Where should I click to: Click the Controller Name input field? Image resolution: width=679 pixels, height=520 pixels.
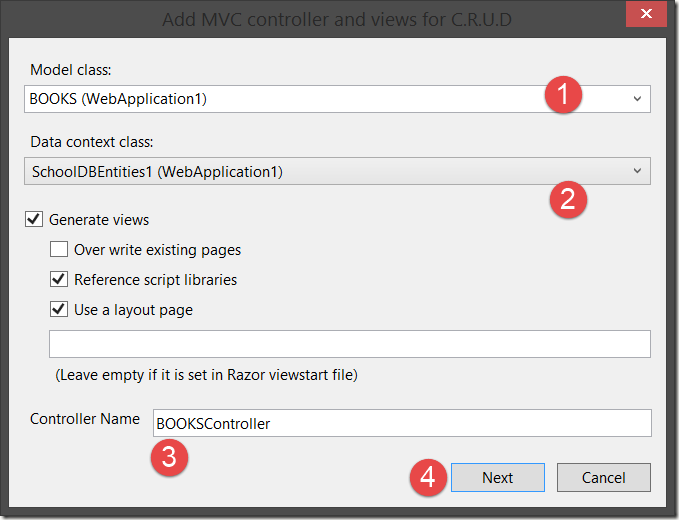point(402,423)
